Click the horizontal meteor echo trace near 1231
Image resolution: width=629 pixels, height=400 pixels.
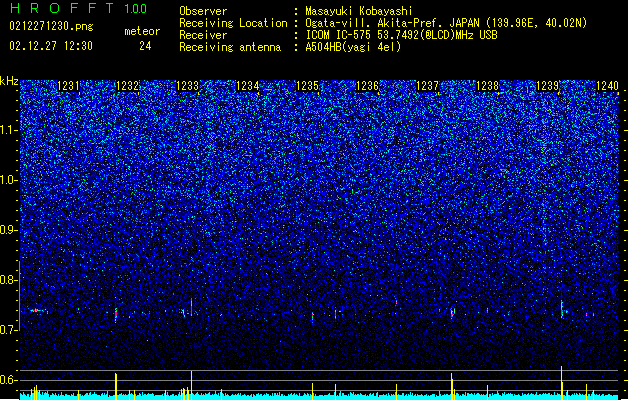[39, 311]
